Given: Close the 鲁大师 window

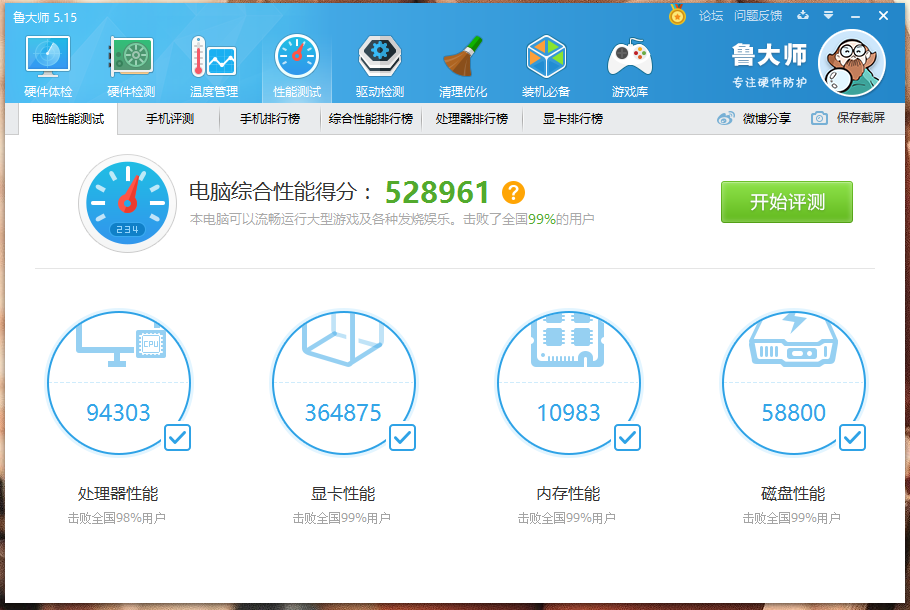Looking at the screenshot, I should coord(883,16).
